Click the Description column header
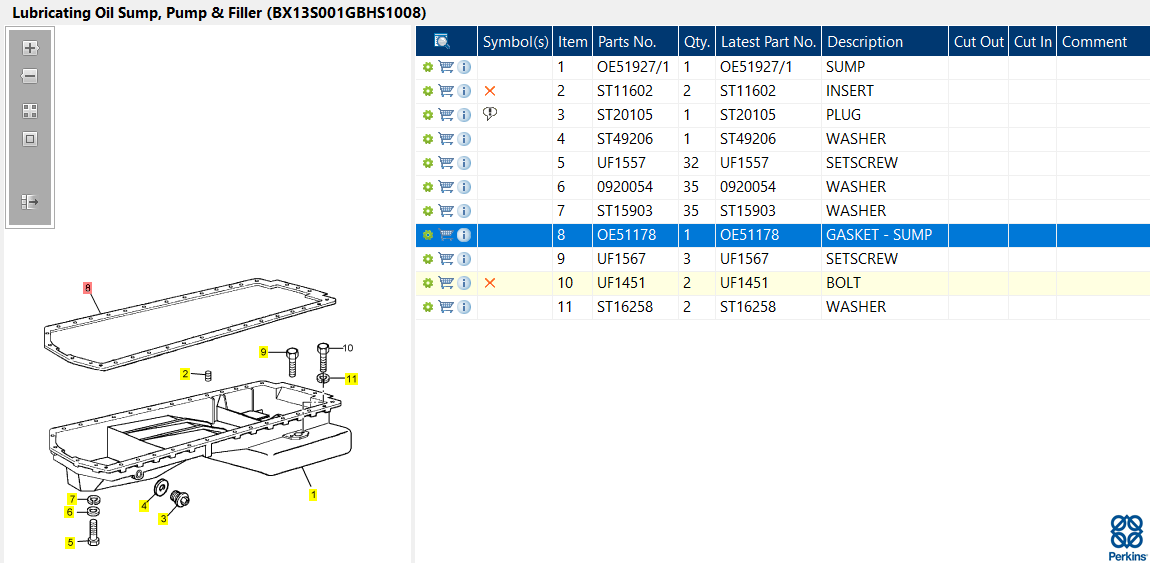The height and width of the screenshot is (563, 1150). [865, 42]
